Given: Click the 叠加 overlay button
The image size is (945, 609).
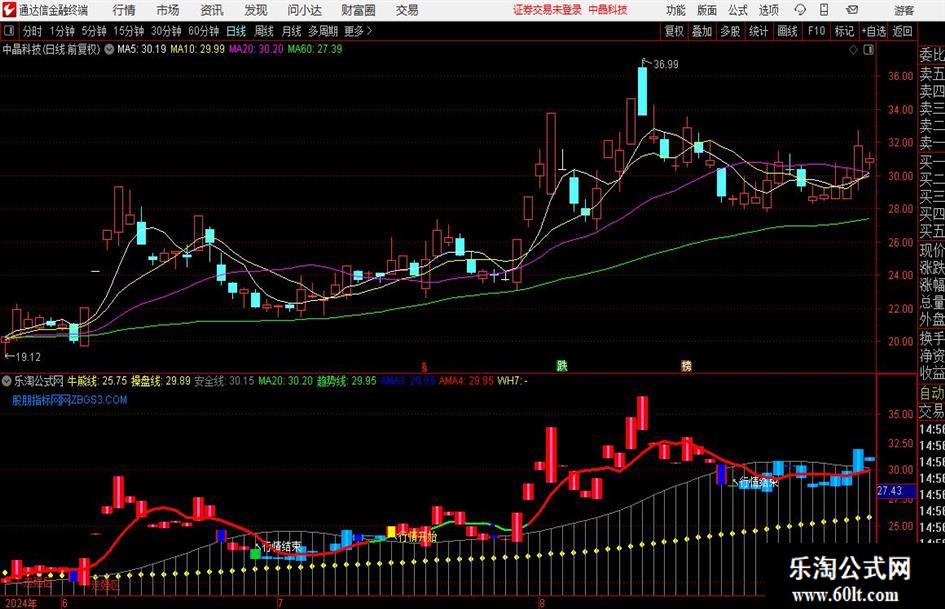Looking at the screenshot, I should (702, 31).
